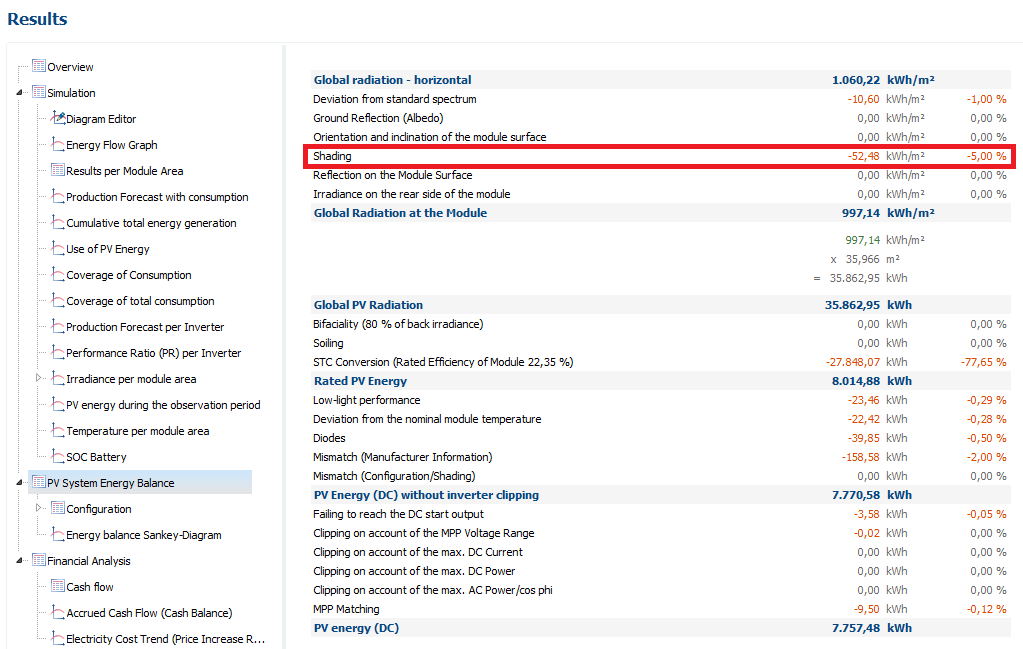Viewport: 1023px width, 649px height.
Task: Click the Overview table icon
Action: coord(39,67)
